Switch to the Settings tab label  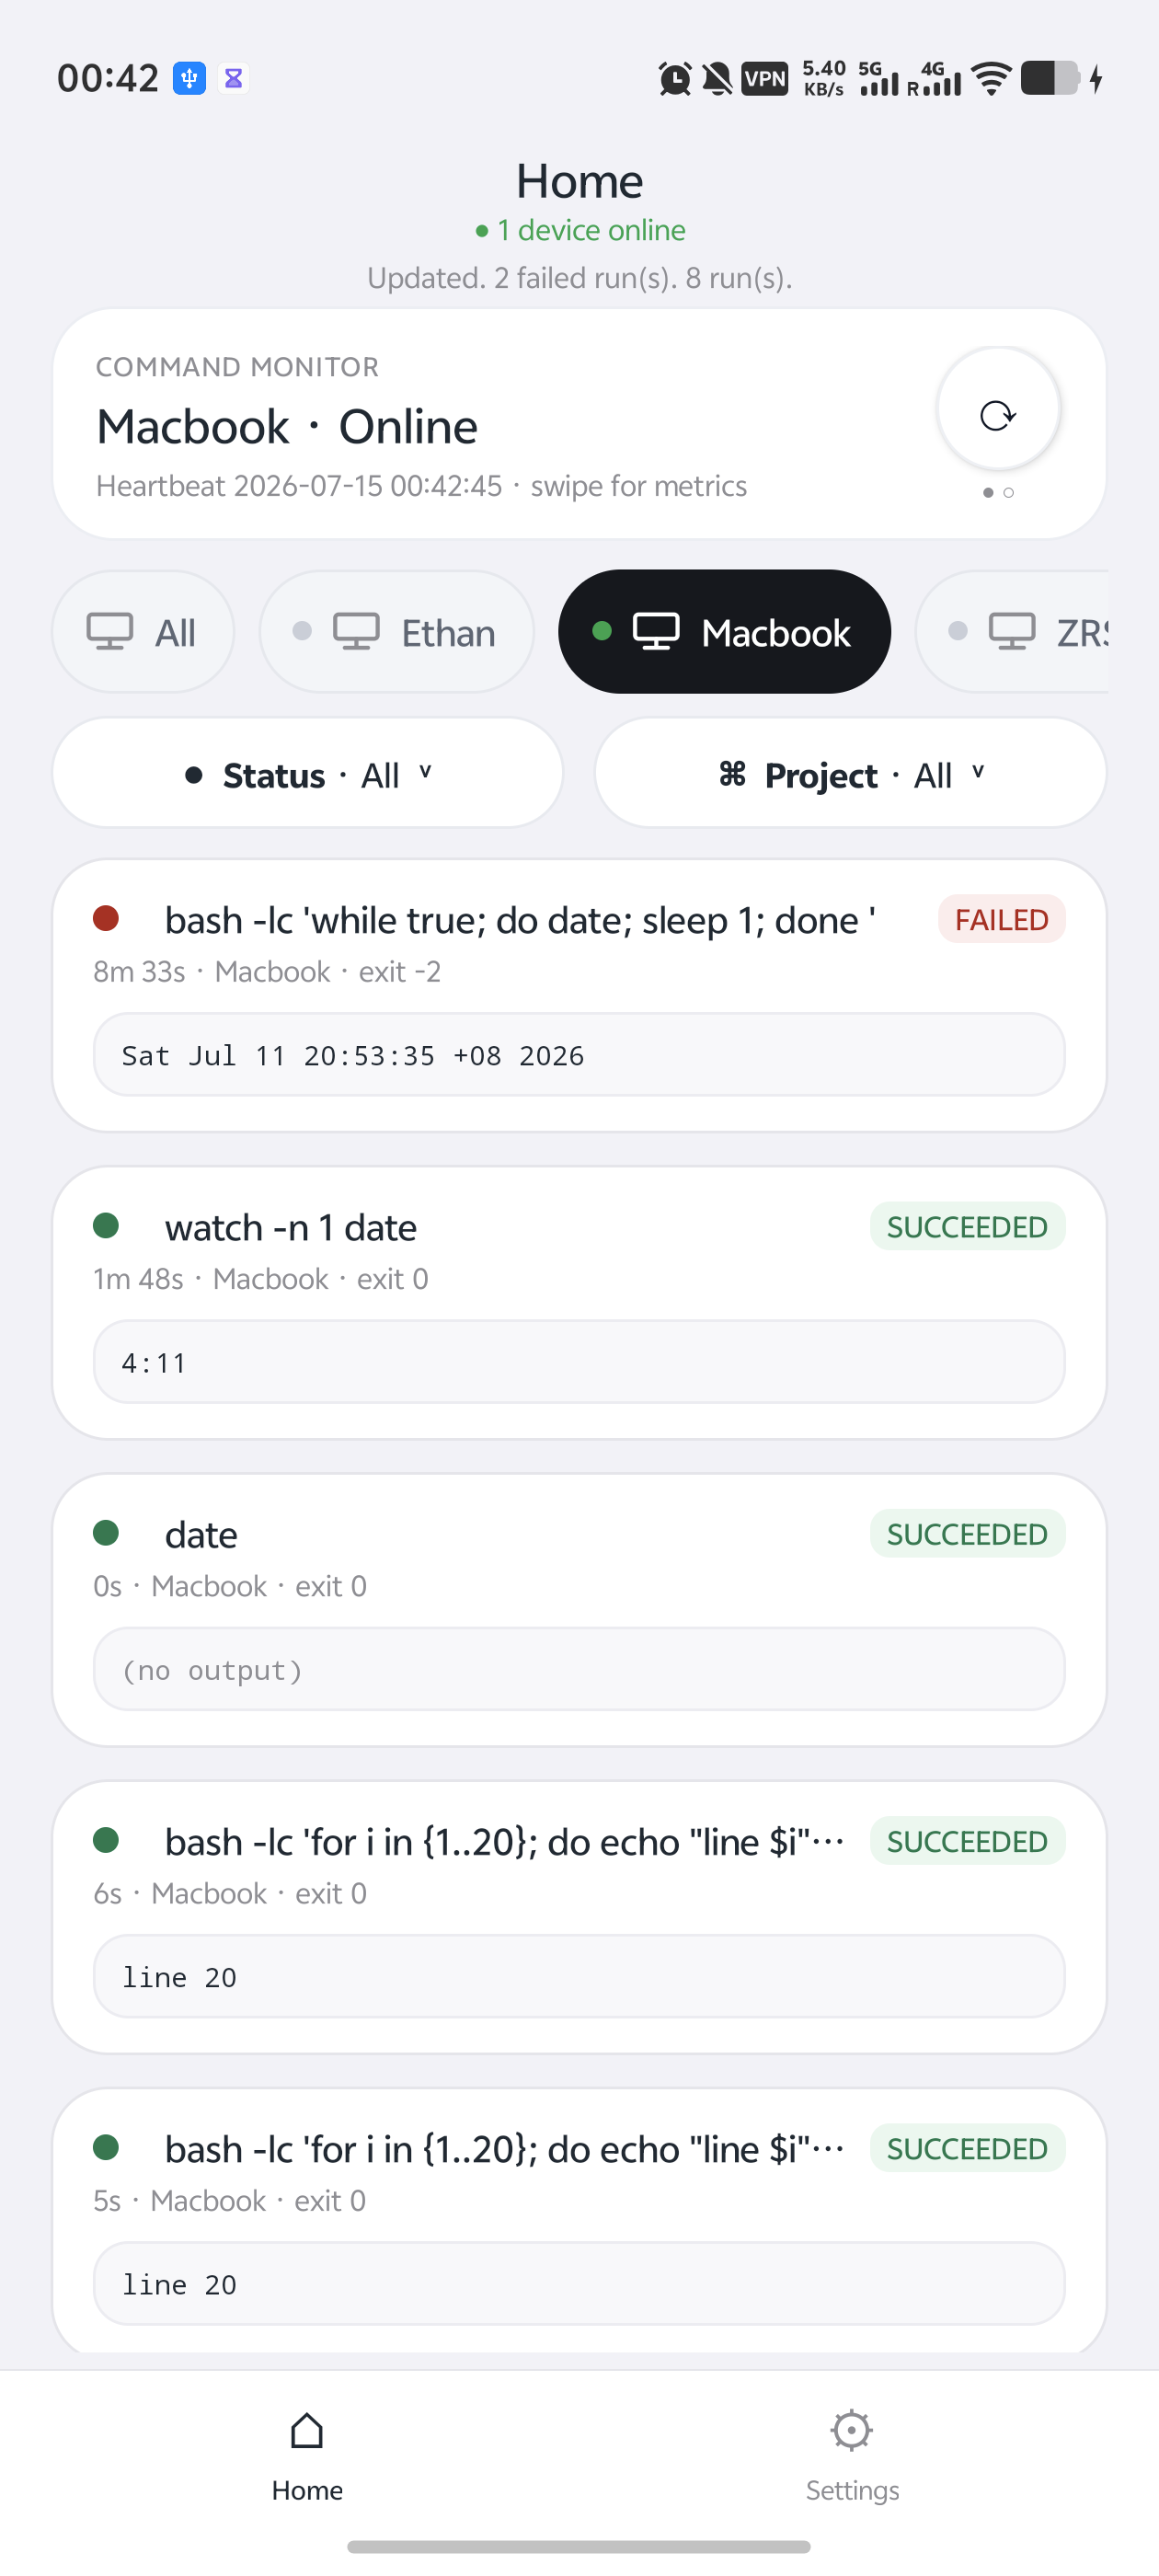click(852, 2490)
